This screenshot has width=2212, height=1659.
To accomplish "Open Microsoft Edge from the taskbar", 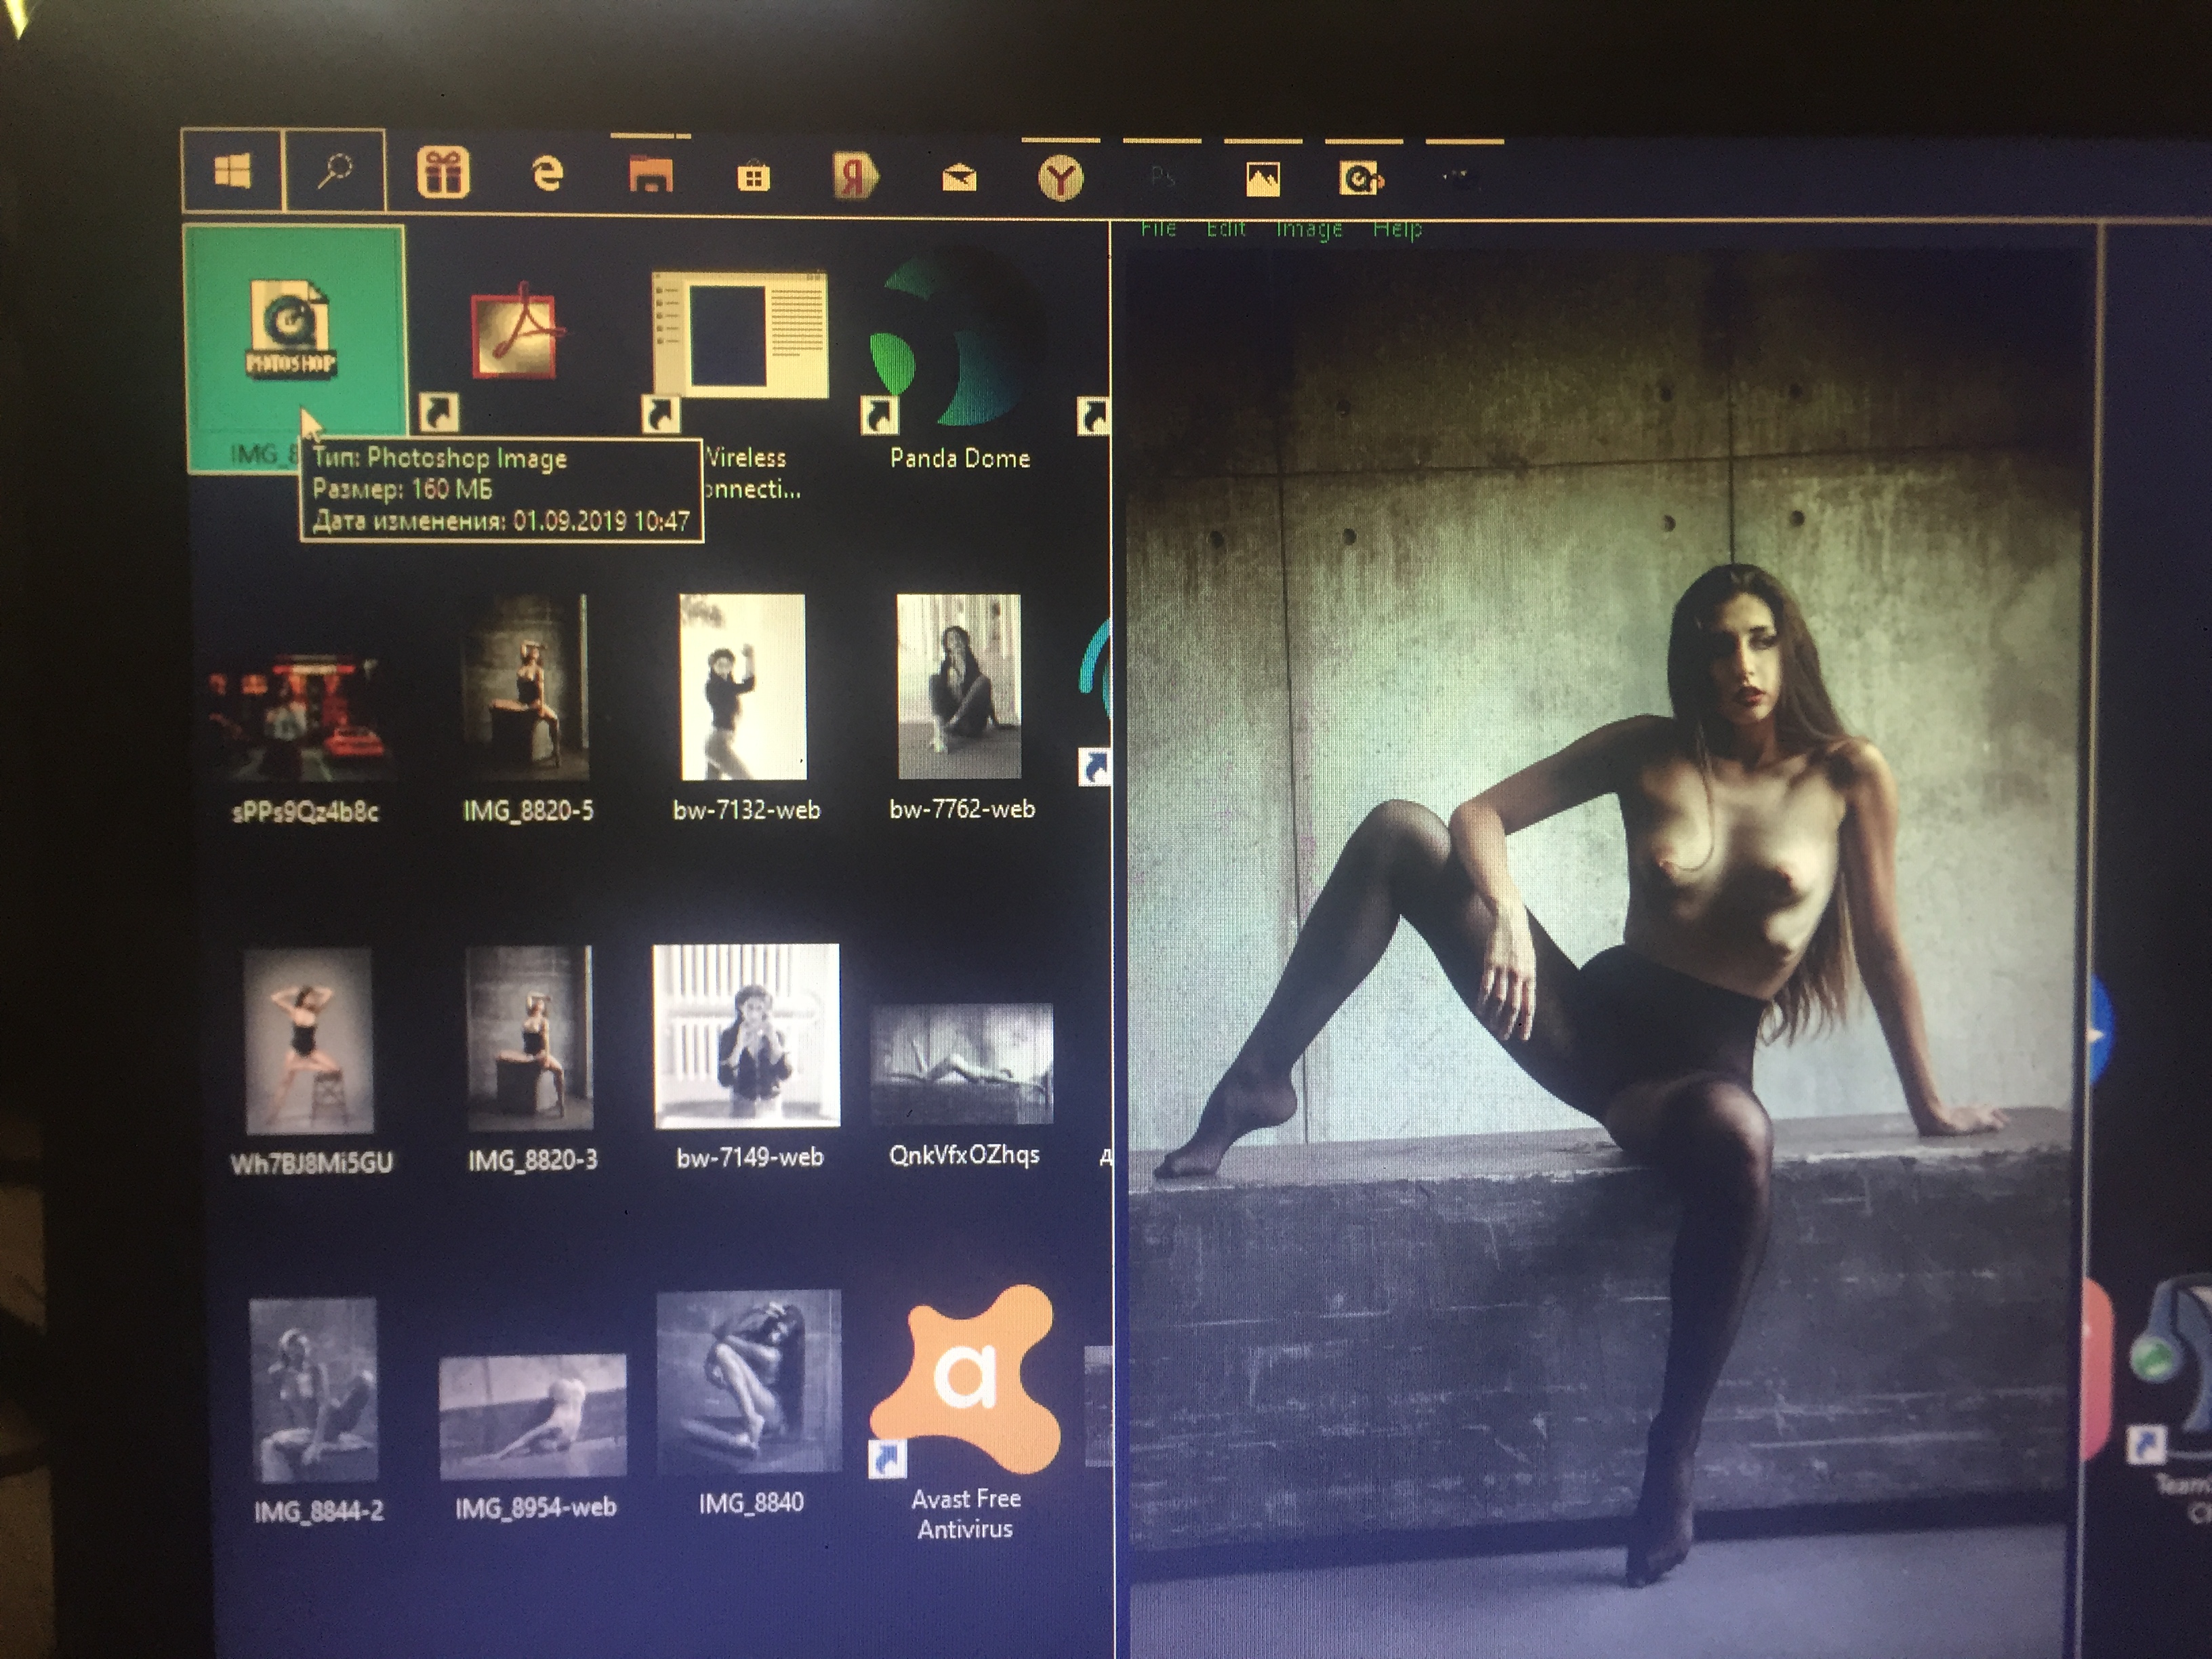I will click(546, 174).
